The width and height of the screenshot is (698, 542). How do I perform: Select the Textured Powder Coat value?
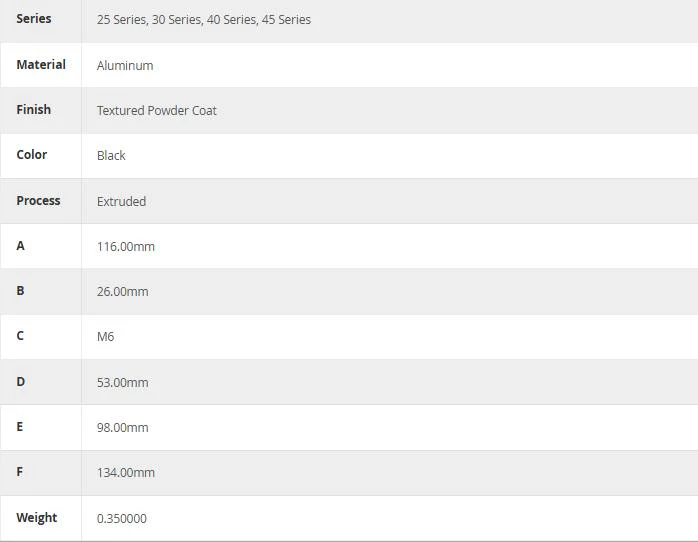(x=157, y=110)
